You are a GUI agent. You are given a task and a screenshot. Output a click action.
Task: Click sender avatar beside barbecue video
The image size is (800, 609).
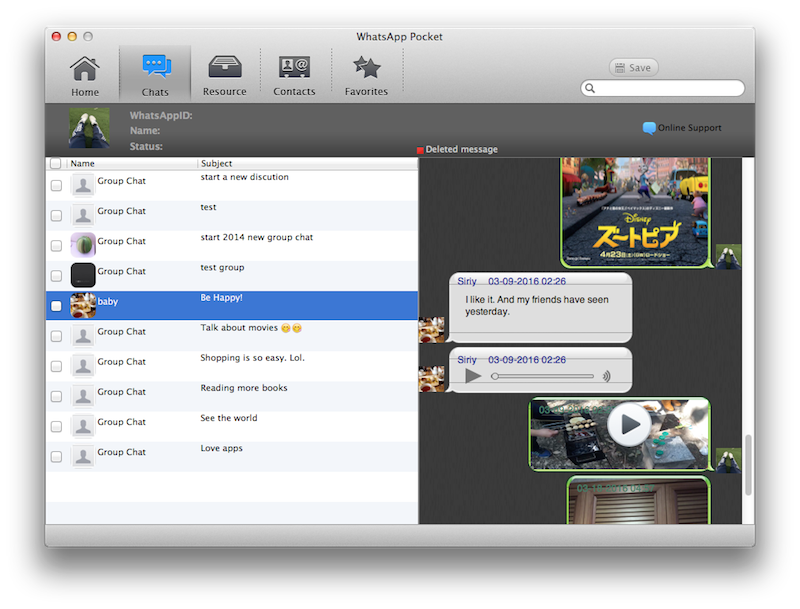729,461
